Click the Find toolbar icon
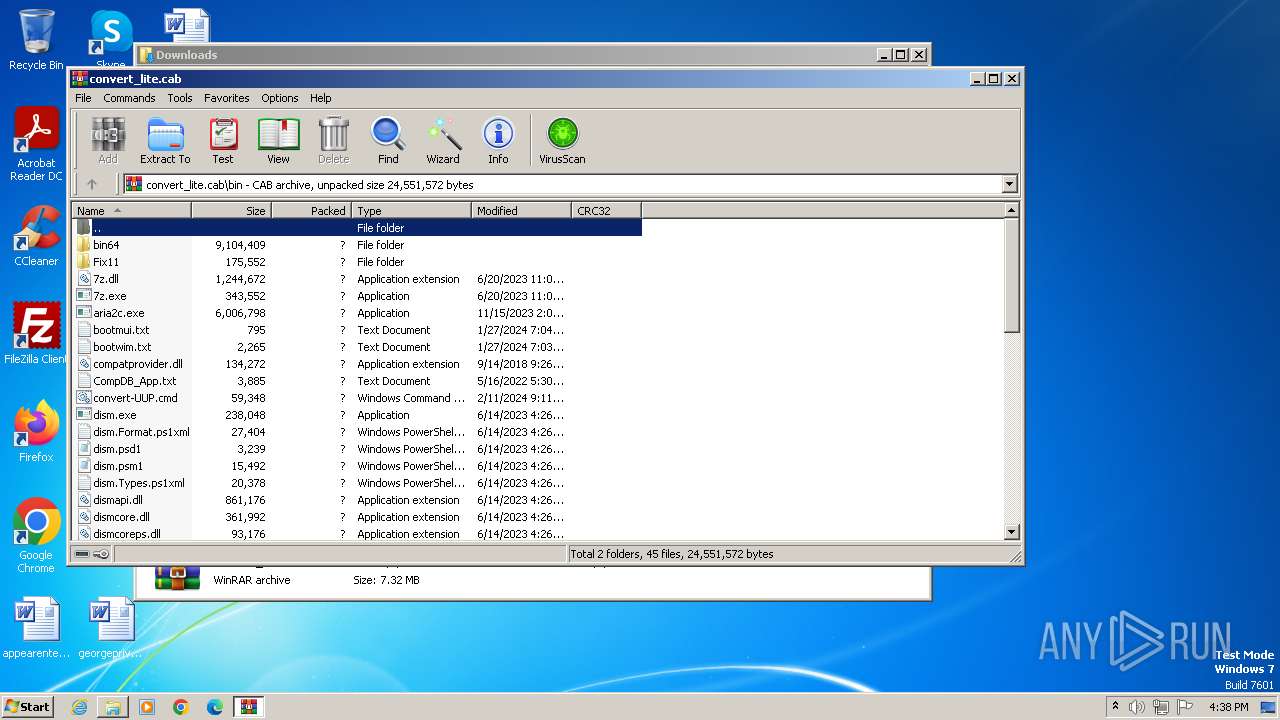This screenshot has width=1280, height=720. (x=388, y=141)
